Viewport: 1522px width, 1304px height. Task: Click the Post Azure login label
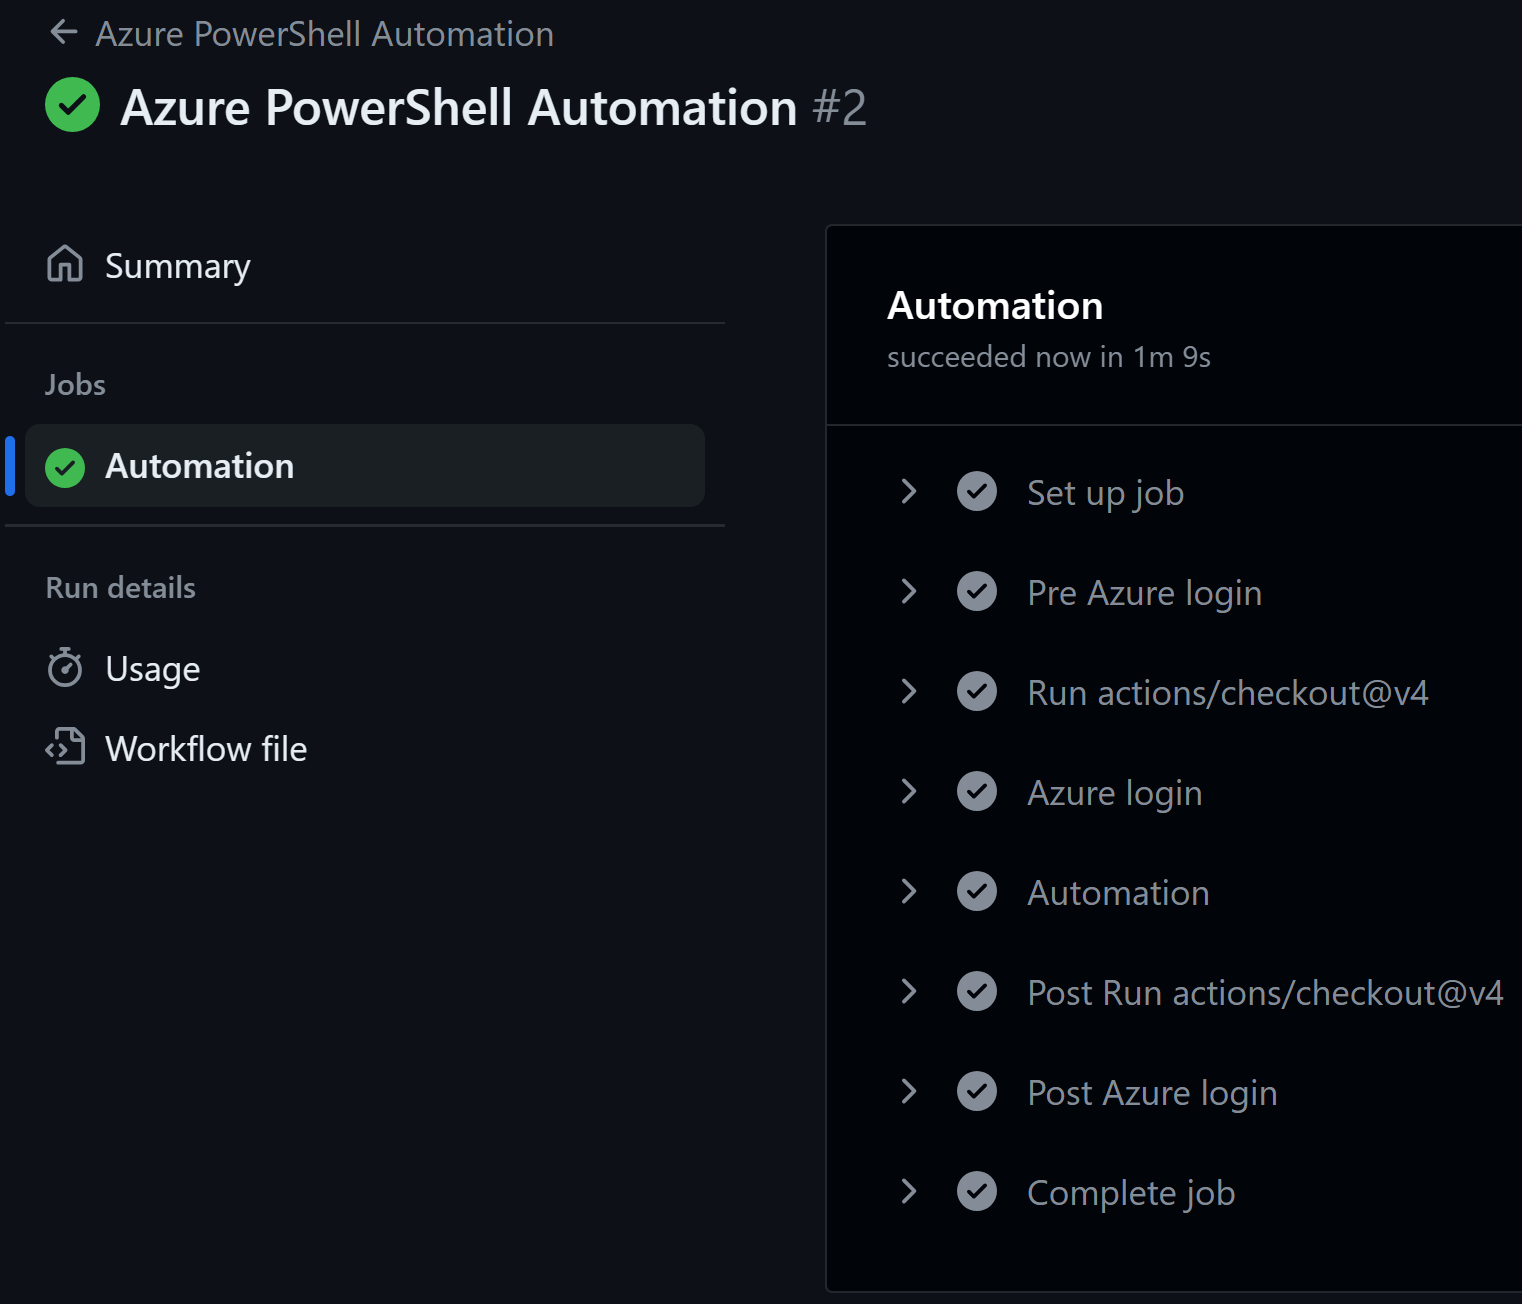click(x=1152, y=1093)
